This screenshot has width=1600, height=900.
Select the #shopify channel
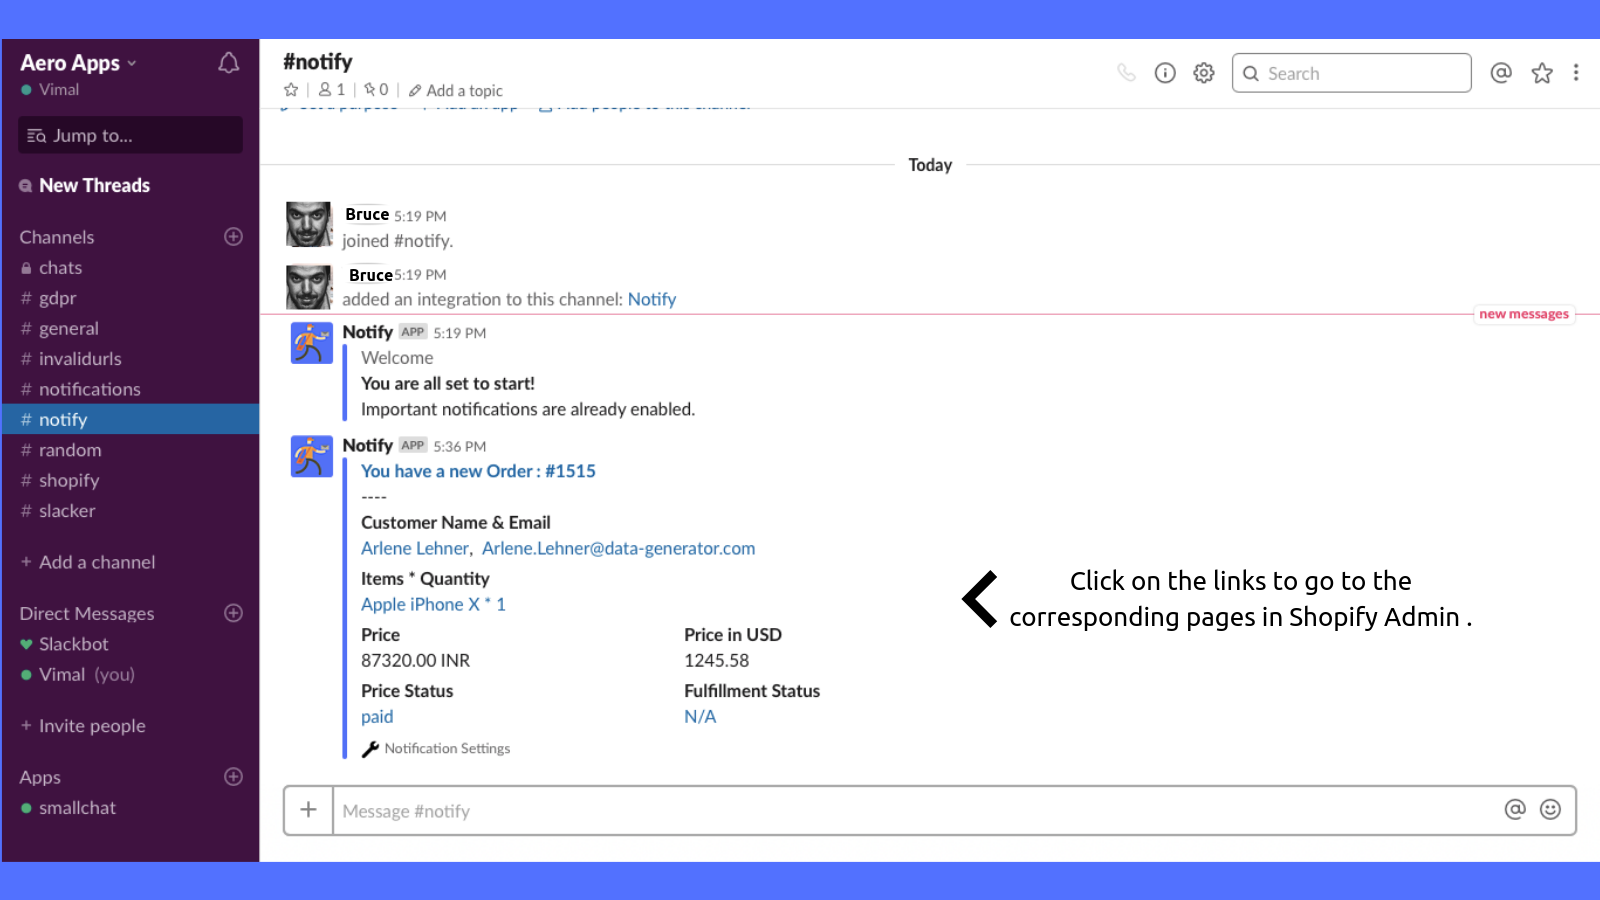[x=69, y=481]
